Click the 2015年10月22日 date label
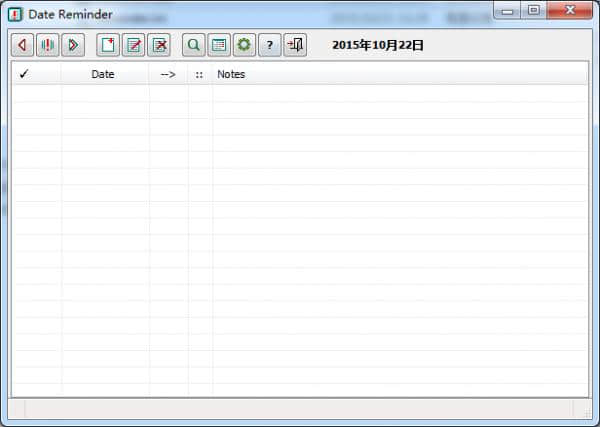Viewport: 600px width, 427px height. [x=378, y=45]
